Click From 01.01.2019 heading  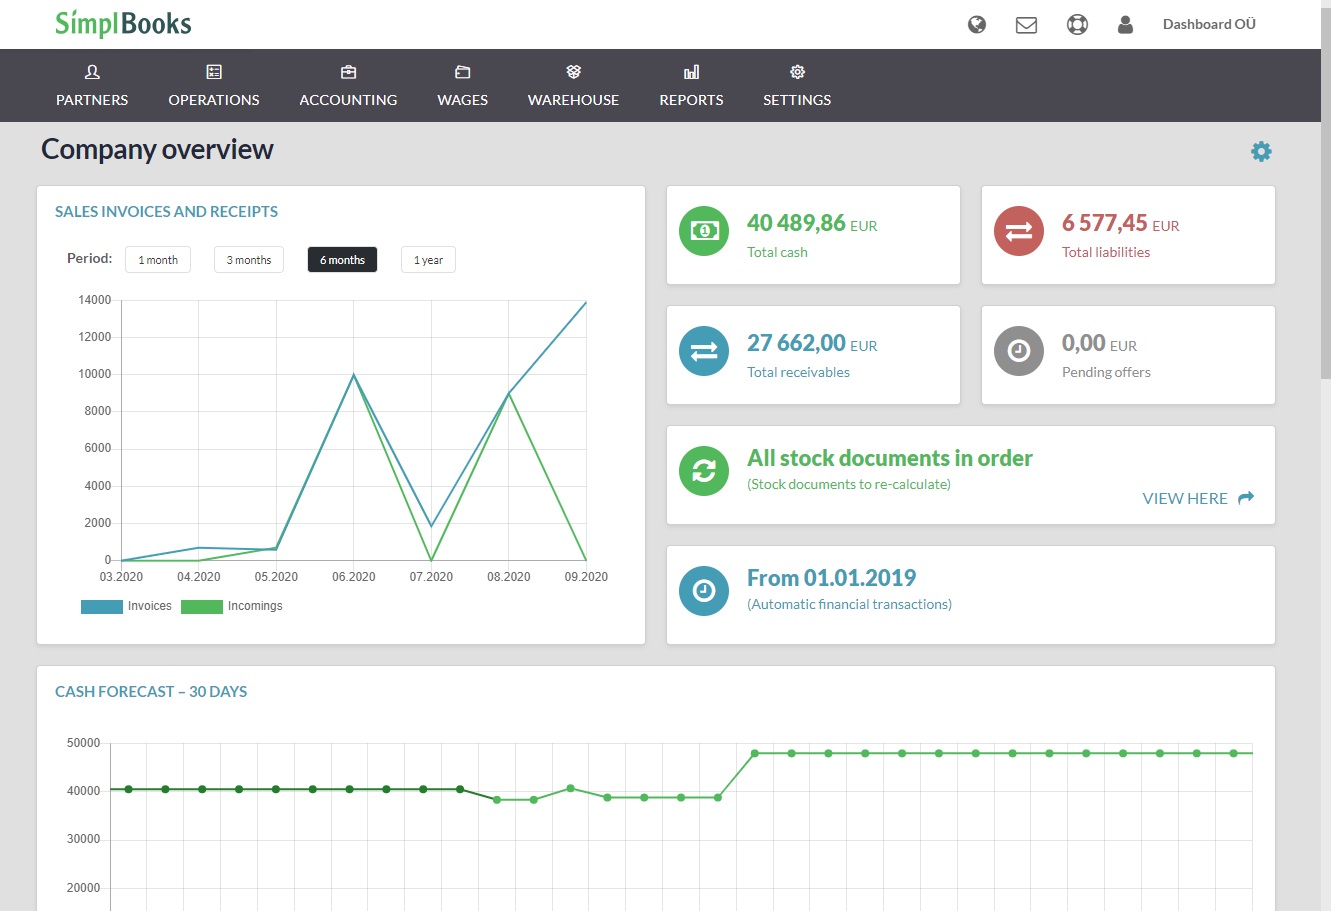pyautogui.click(x=831, y=578)
